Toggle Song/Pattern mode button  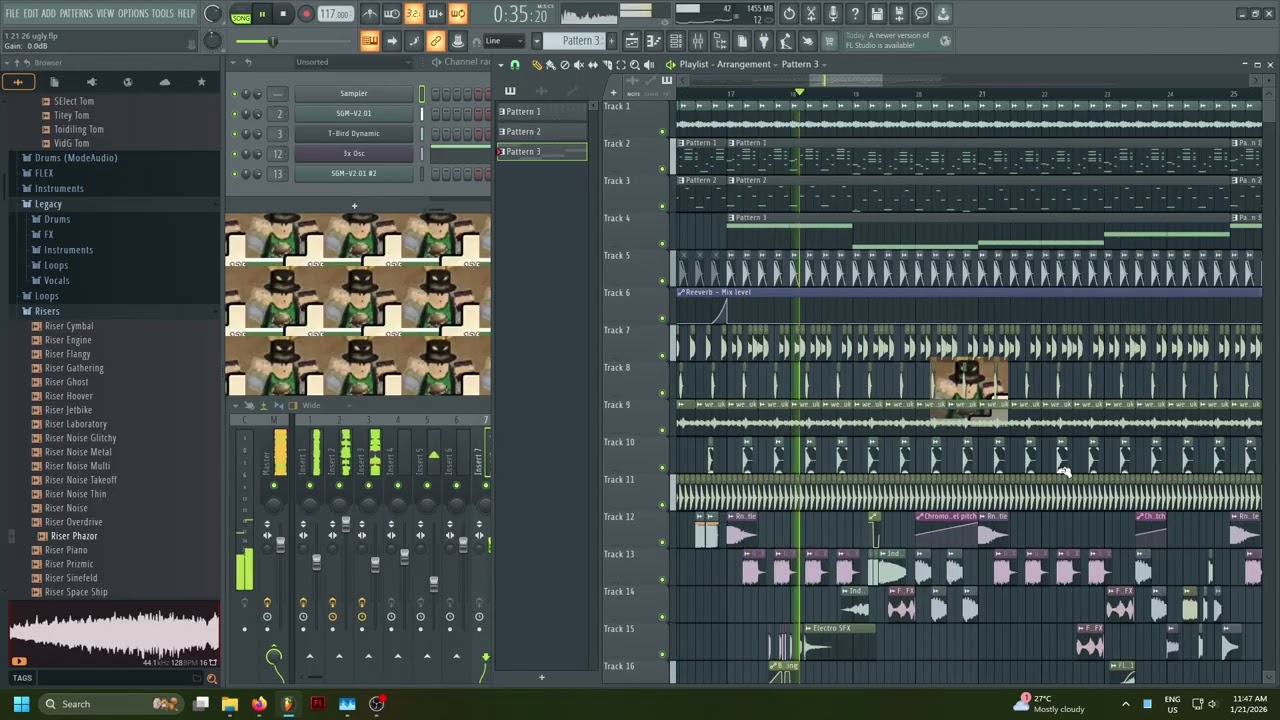[241, 14]
